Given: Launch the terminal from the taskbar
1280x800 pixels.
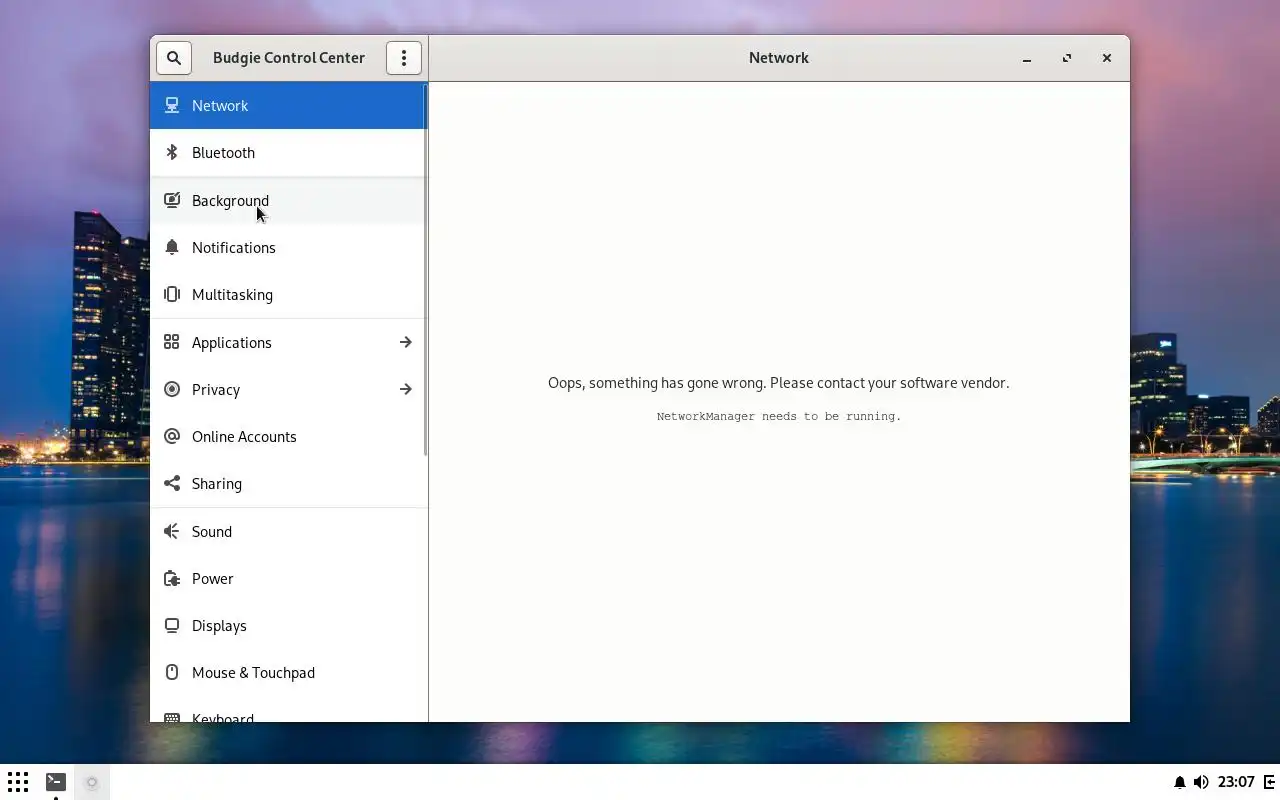Looking at the screenshot, I should [56, 782].
